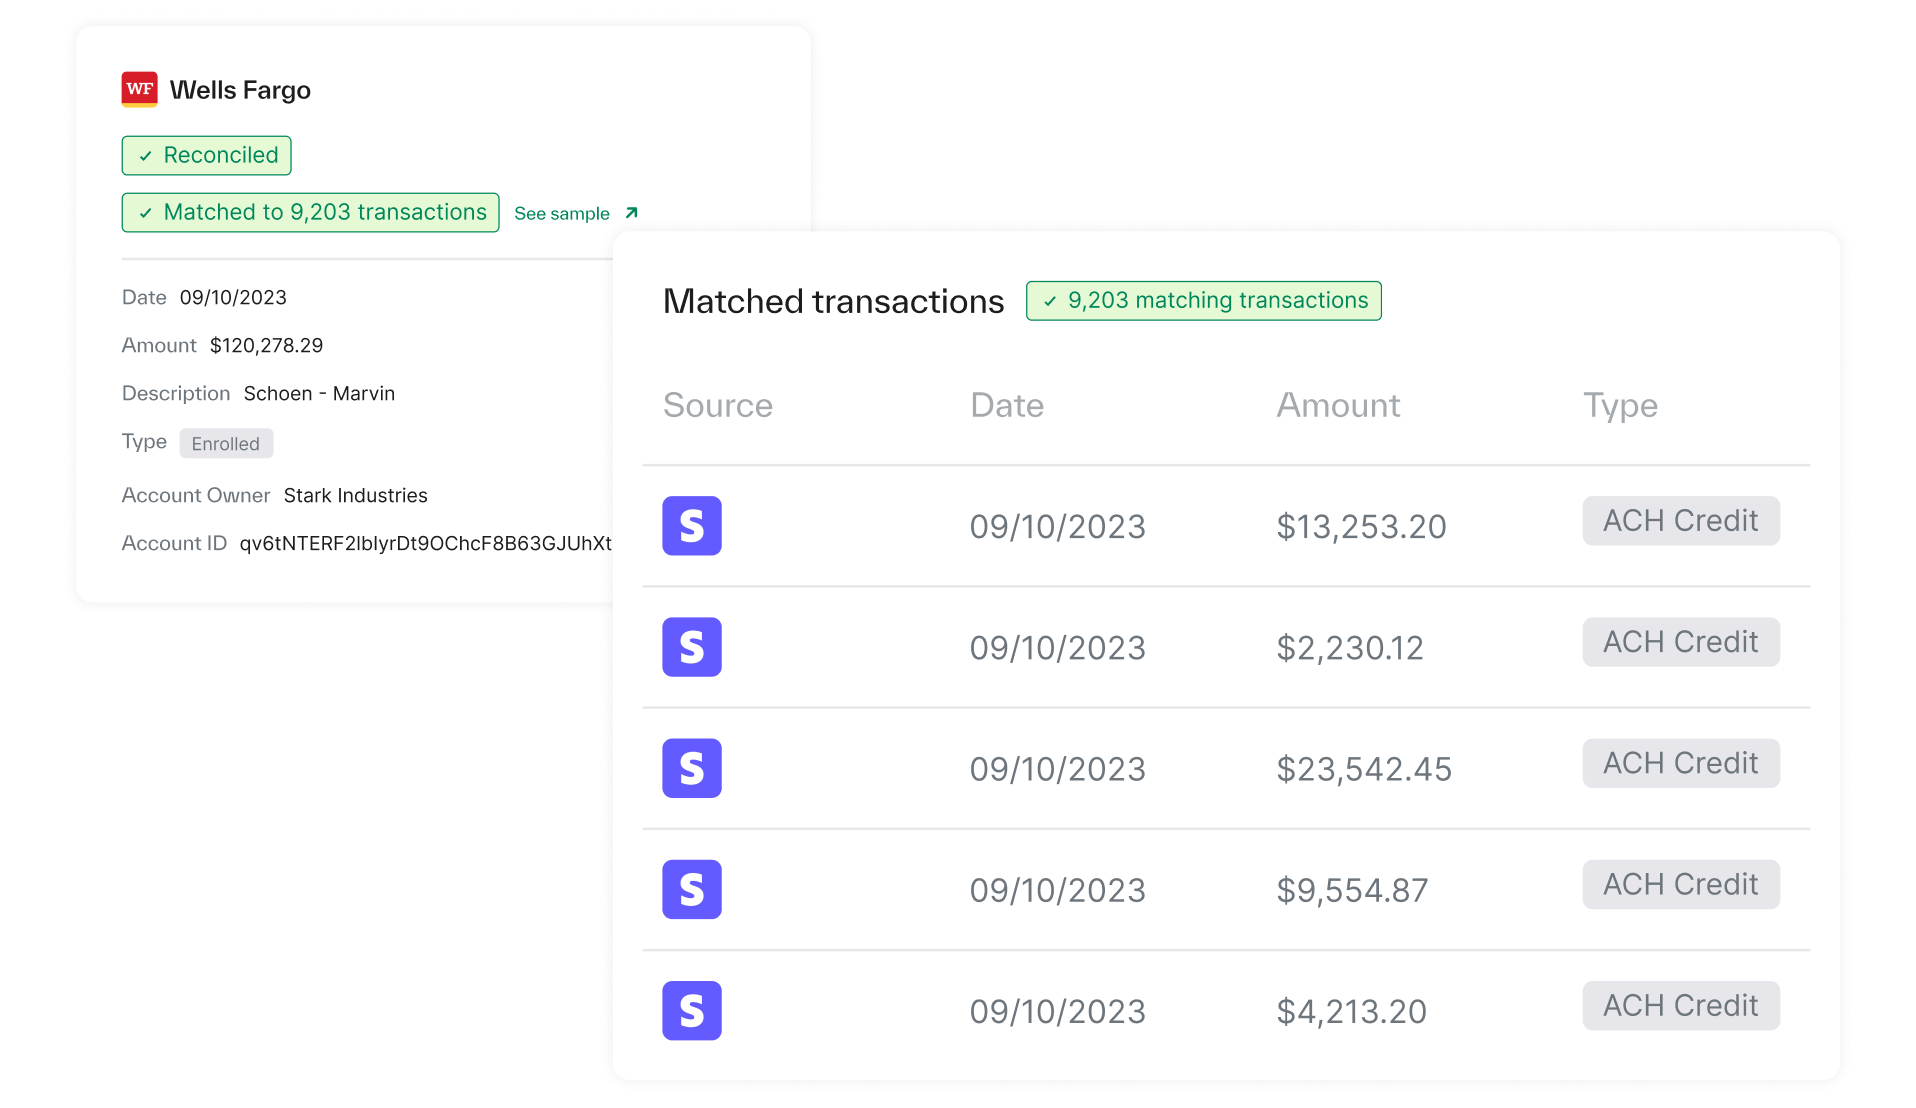Sort by the Amount column header
1916x1108 pixels.
(x=1337, y=405)
